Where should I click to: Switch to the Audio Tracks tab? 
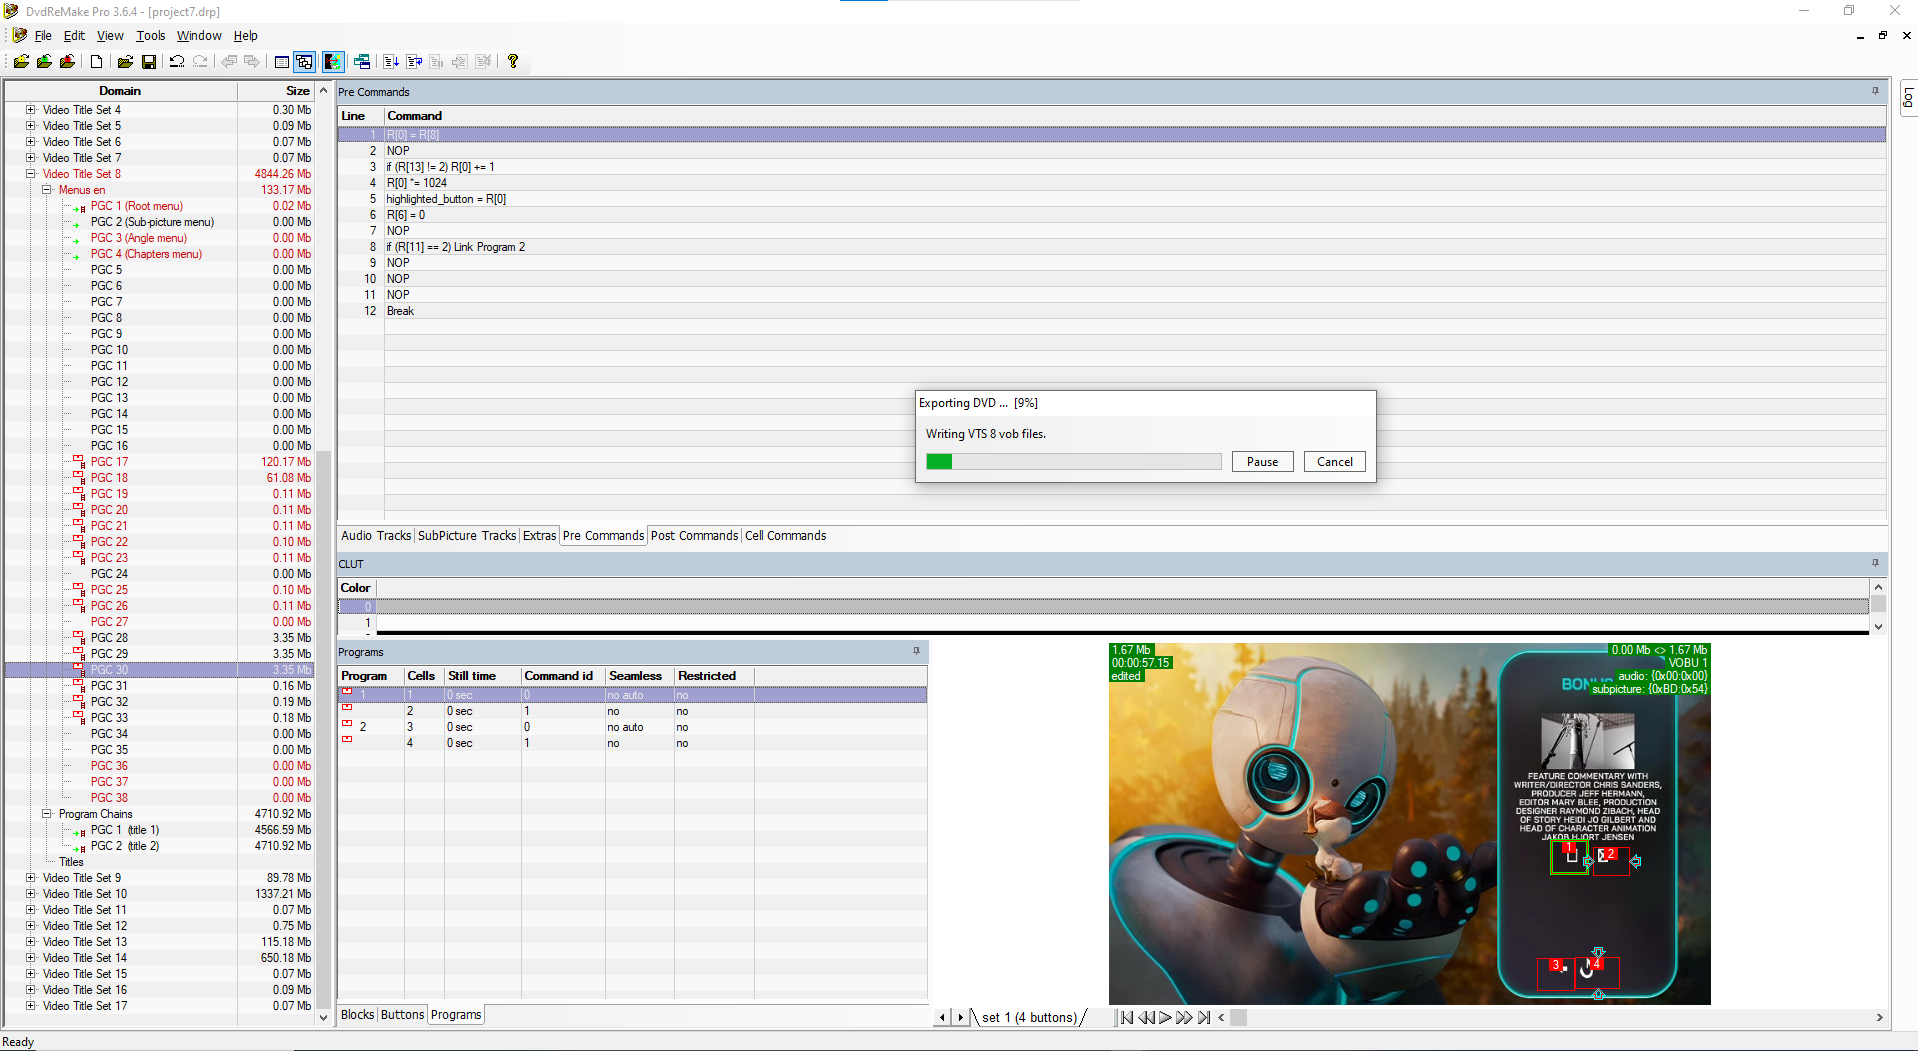tap(376, 536)
